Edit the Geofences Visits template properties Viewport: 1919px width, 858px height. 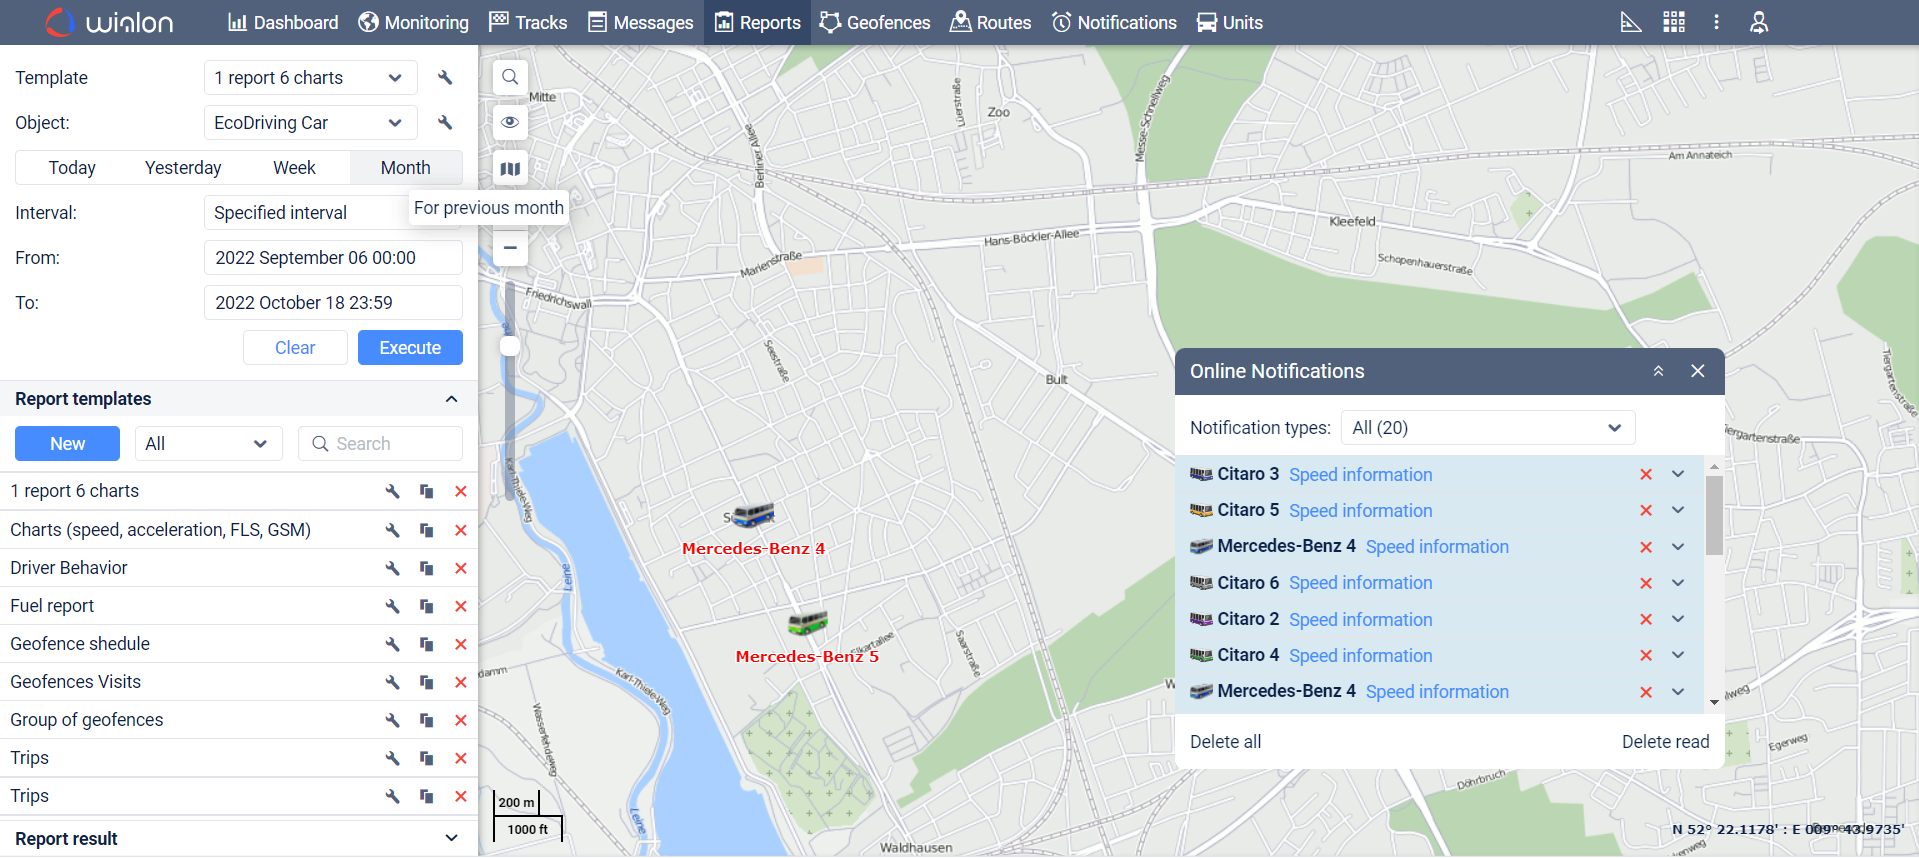tap(393, 682)
